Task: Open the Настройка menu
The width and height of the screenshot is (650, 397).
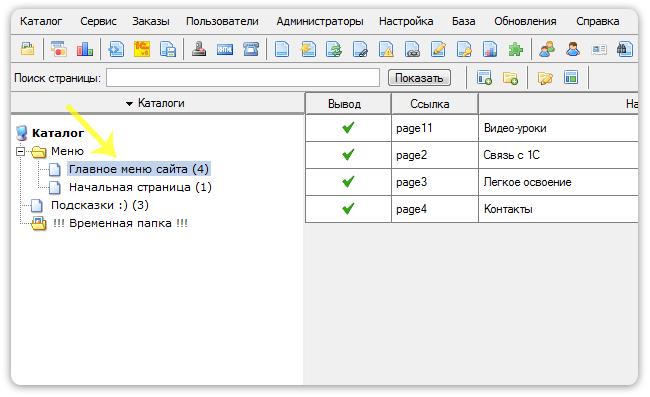Action: coord(406,21)
